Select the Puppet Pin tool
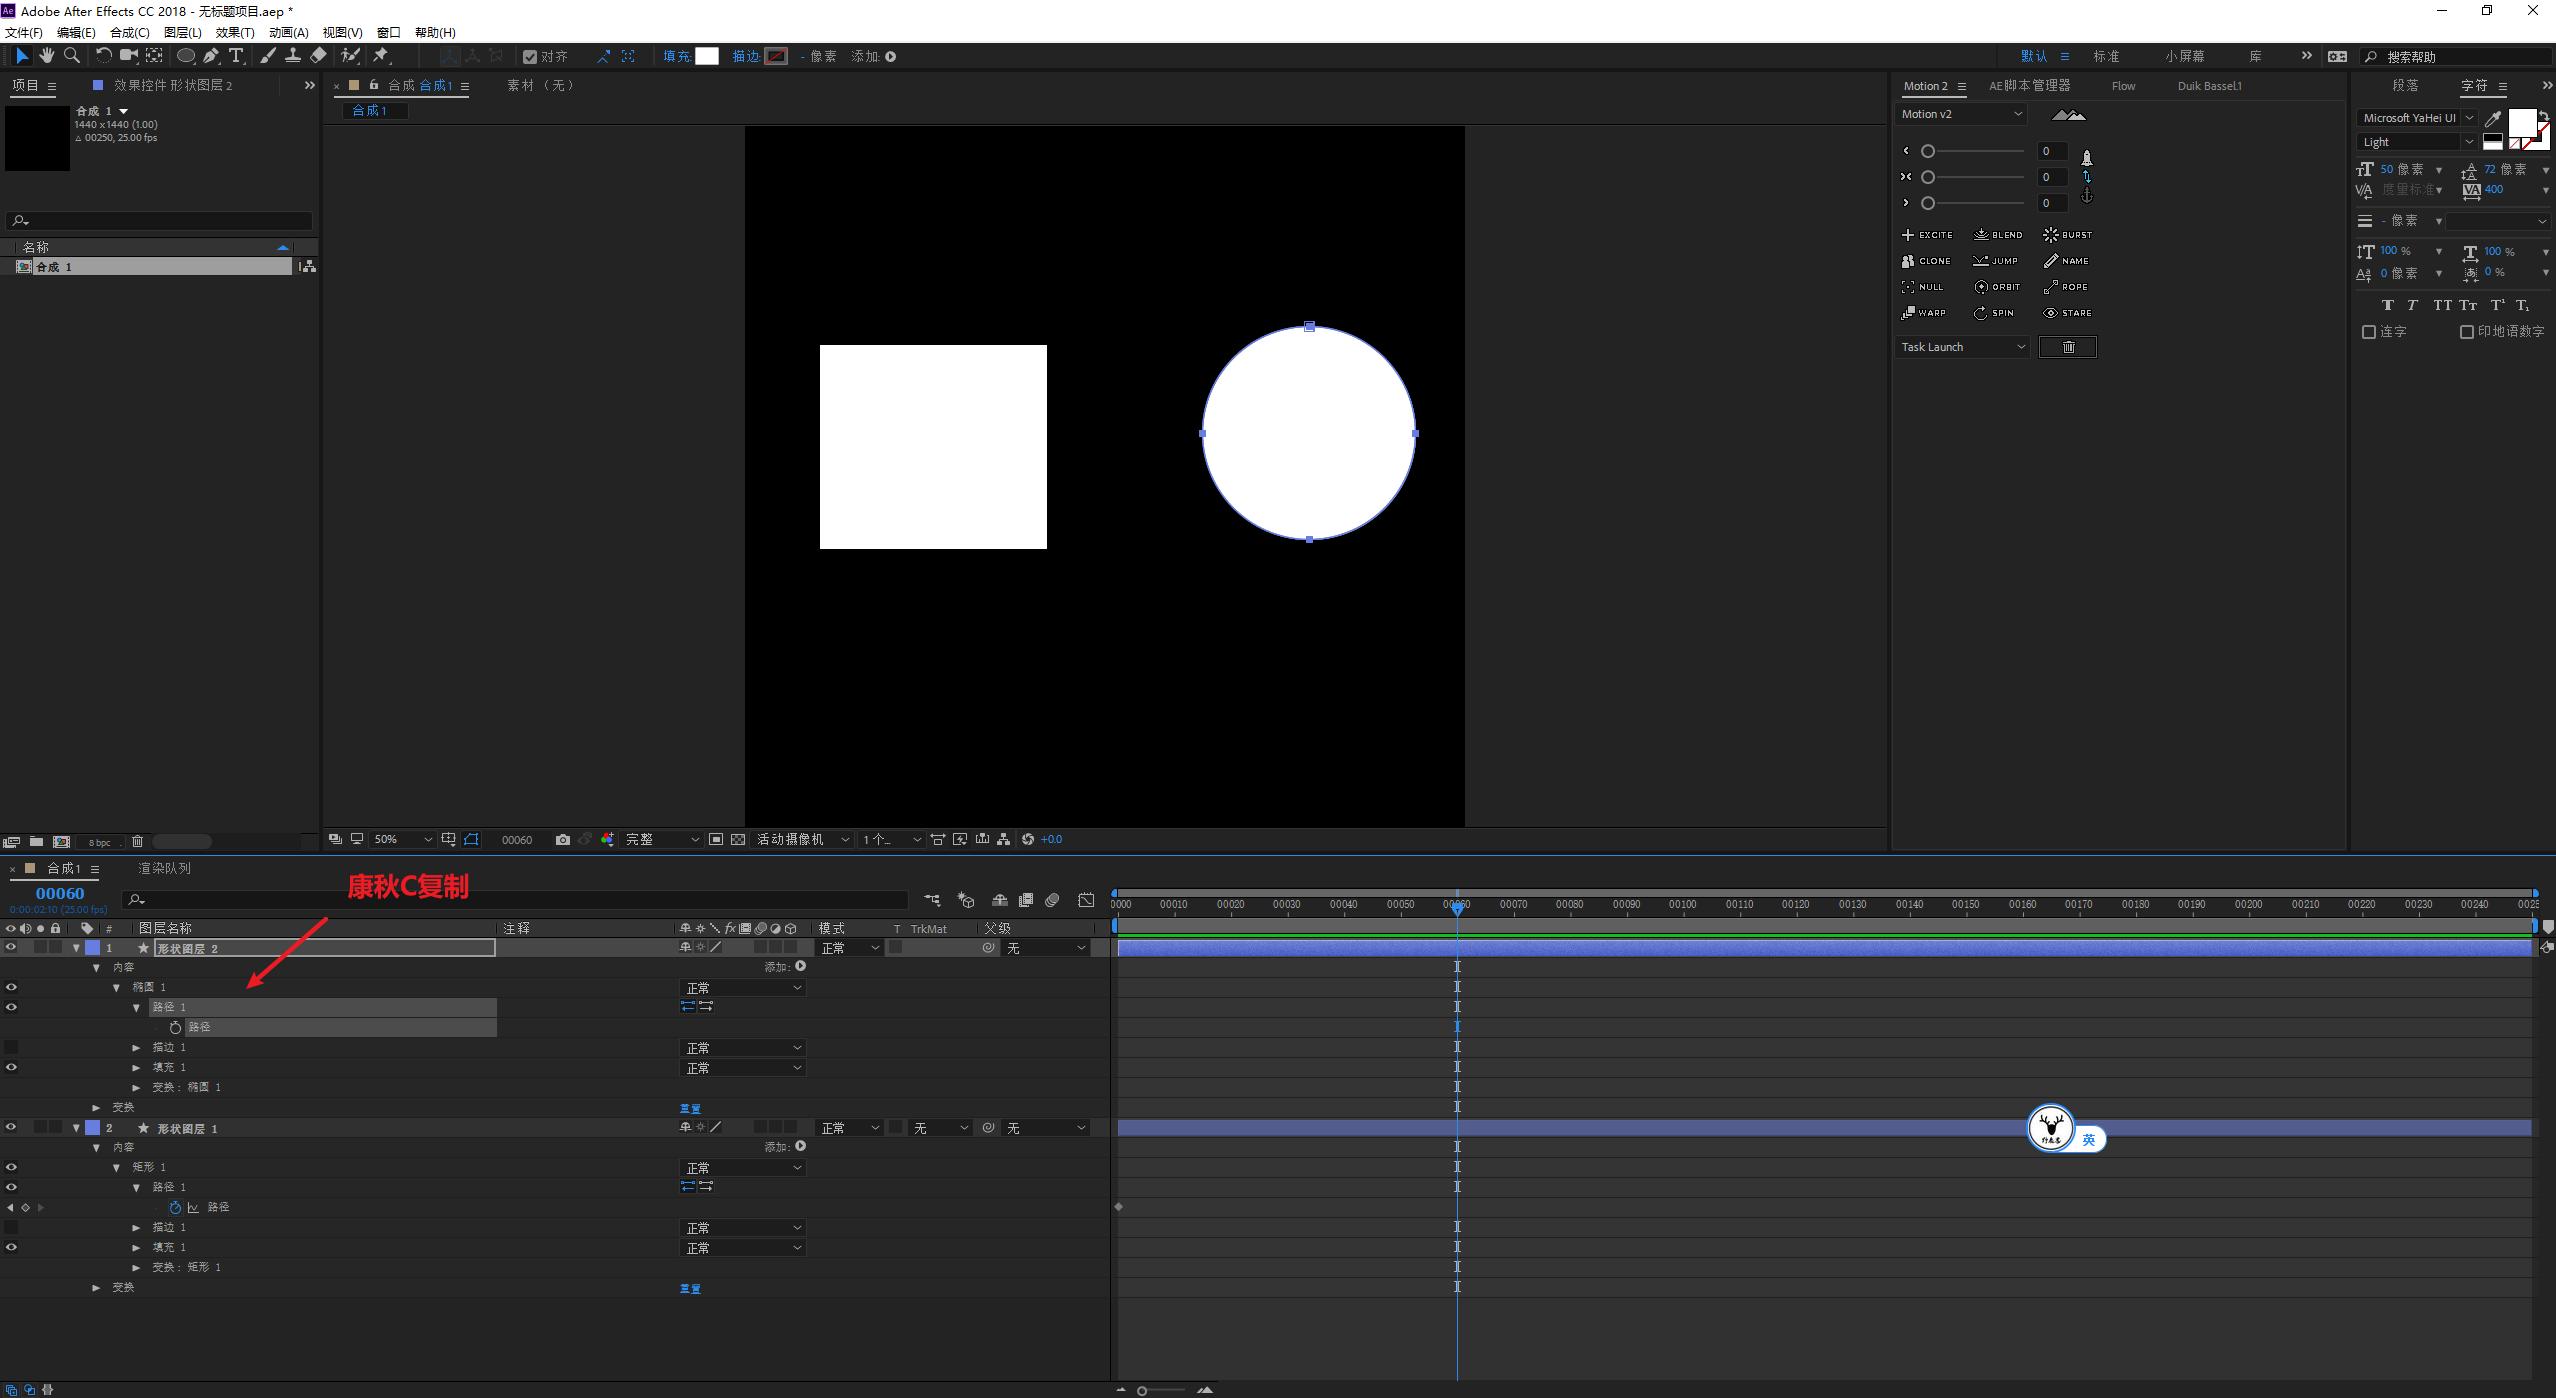 pos(381,56)
